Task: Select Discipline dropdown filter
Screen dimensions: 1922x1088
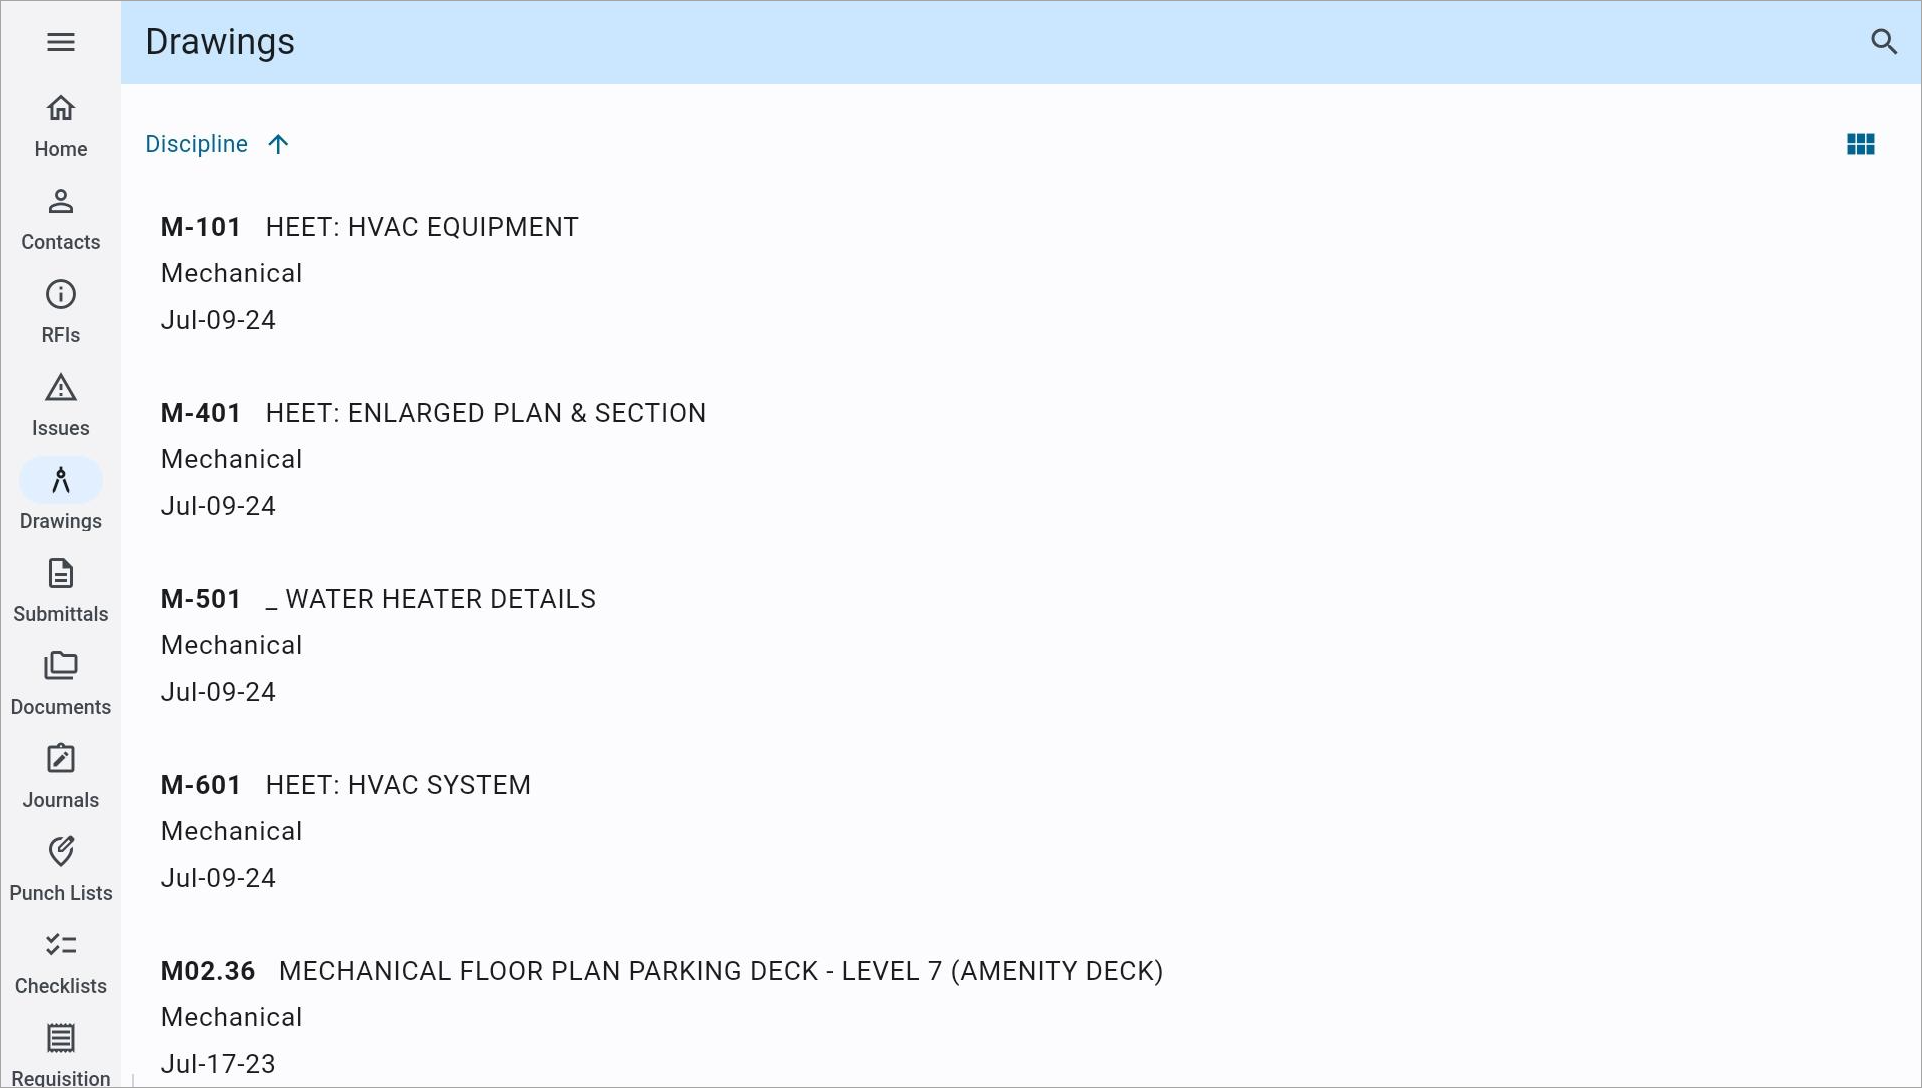Action: click(197, 144)
